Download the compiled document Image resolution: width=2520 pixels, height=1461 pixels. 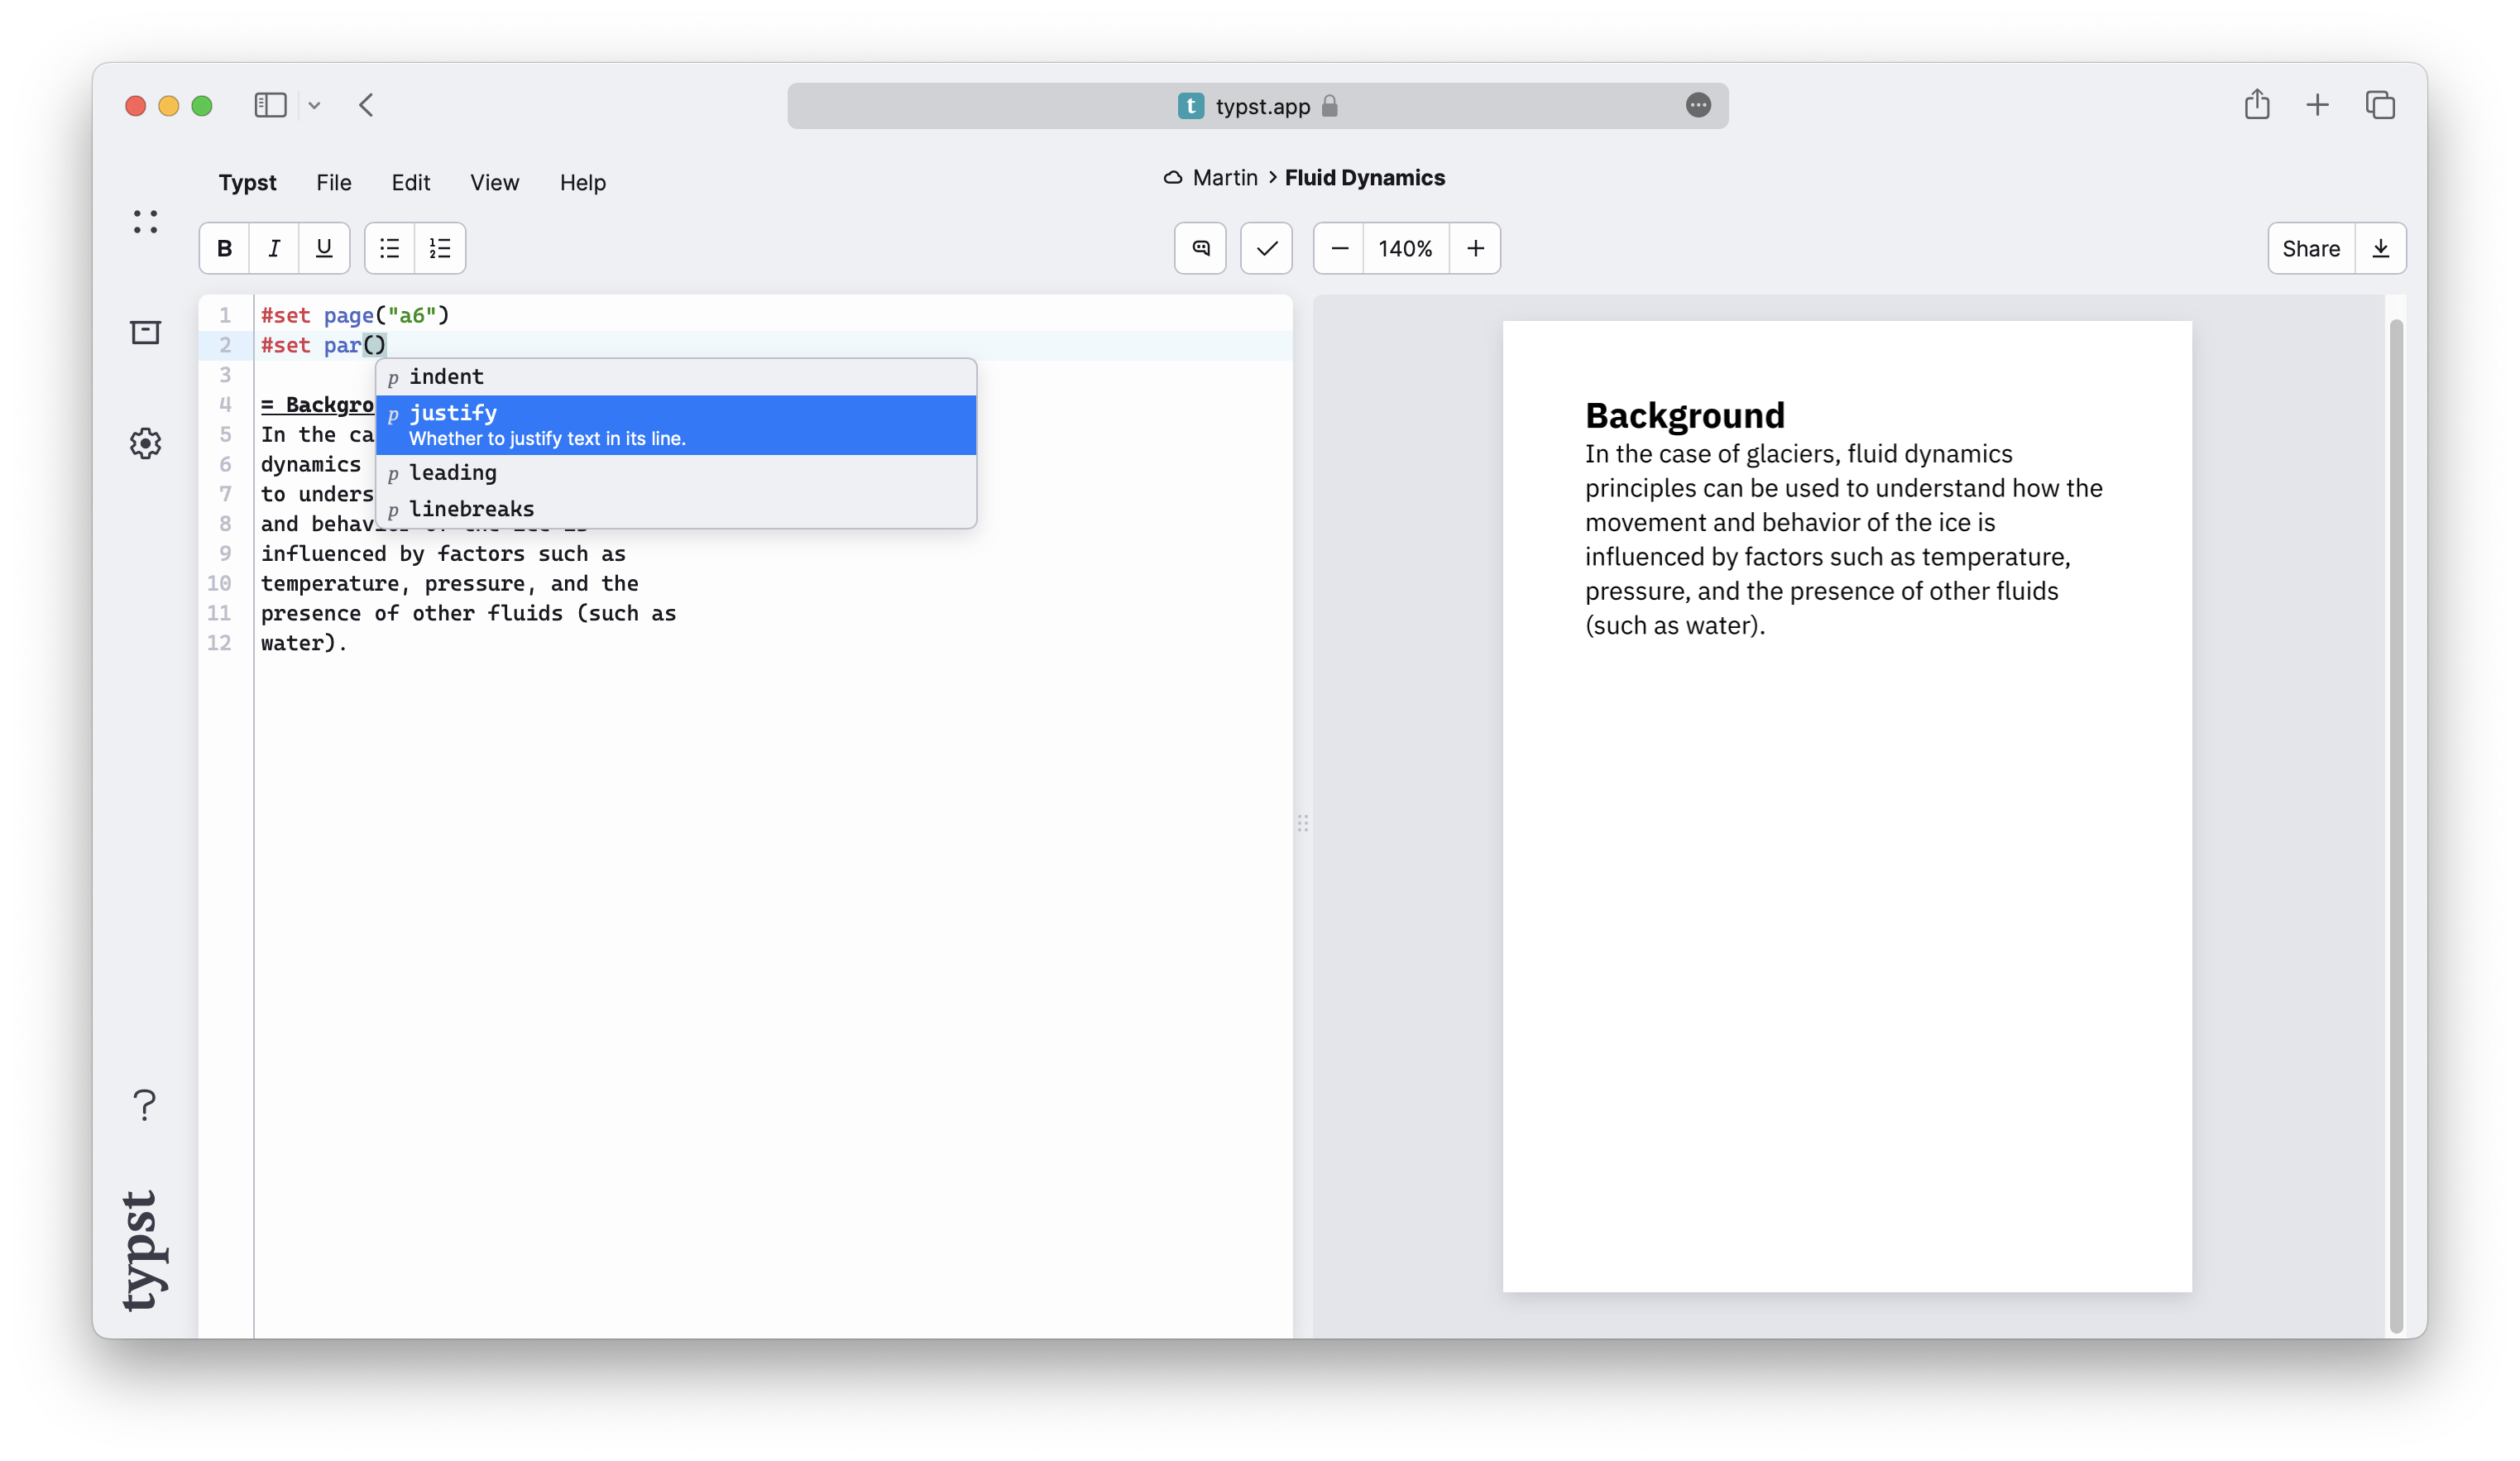click(x=2382, y=248)
